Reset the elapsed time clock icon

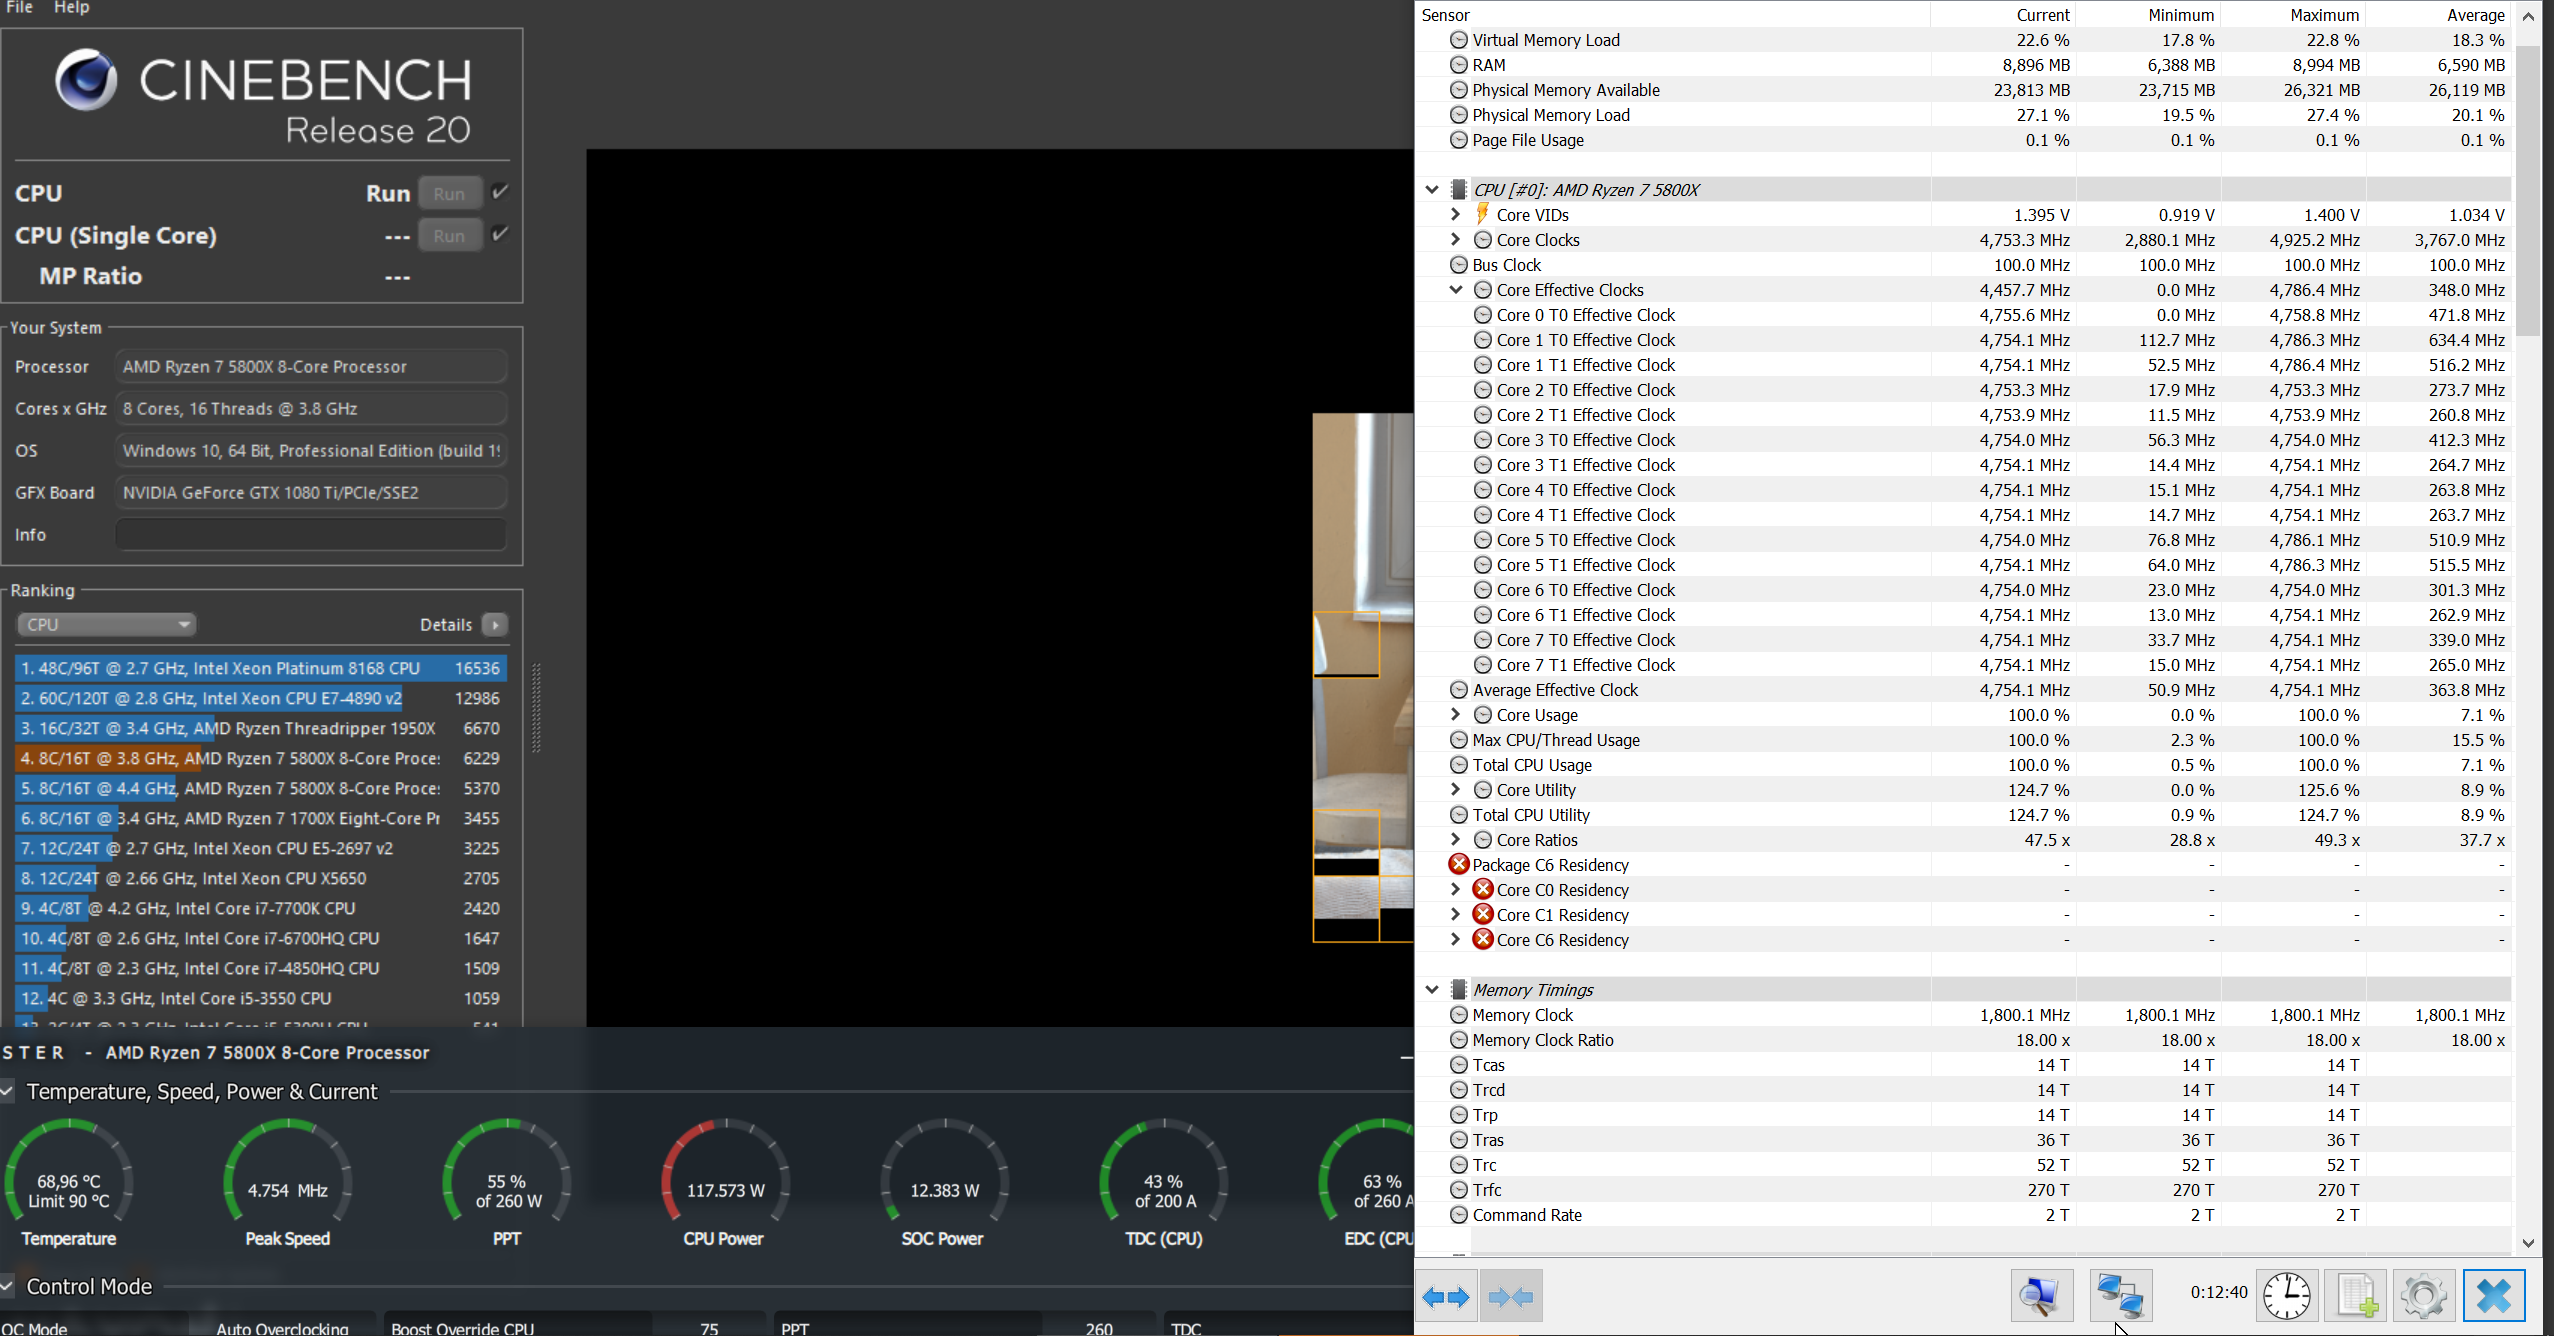(2286, 1296)
